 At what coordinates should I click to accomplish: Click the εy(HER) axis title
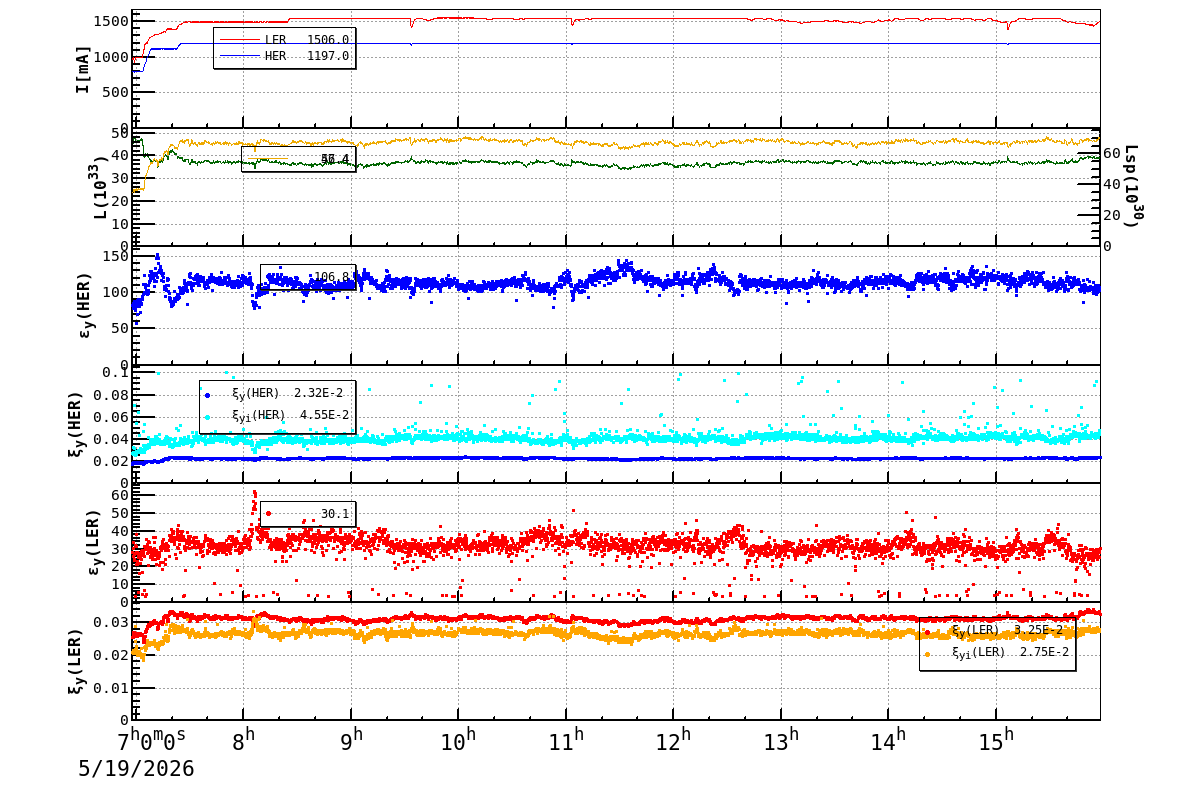(x=84, y=305)
